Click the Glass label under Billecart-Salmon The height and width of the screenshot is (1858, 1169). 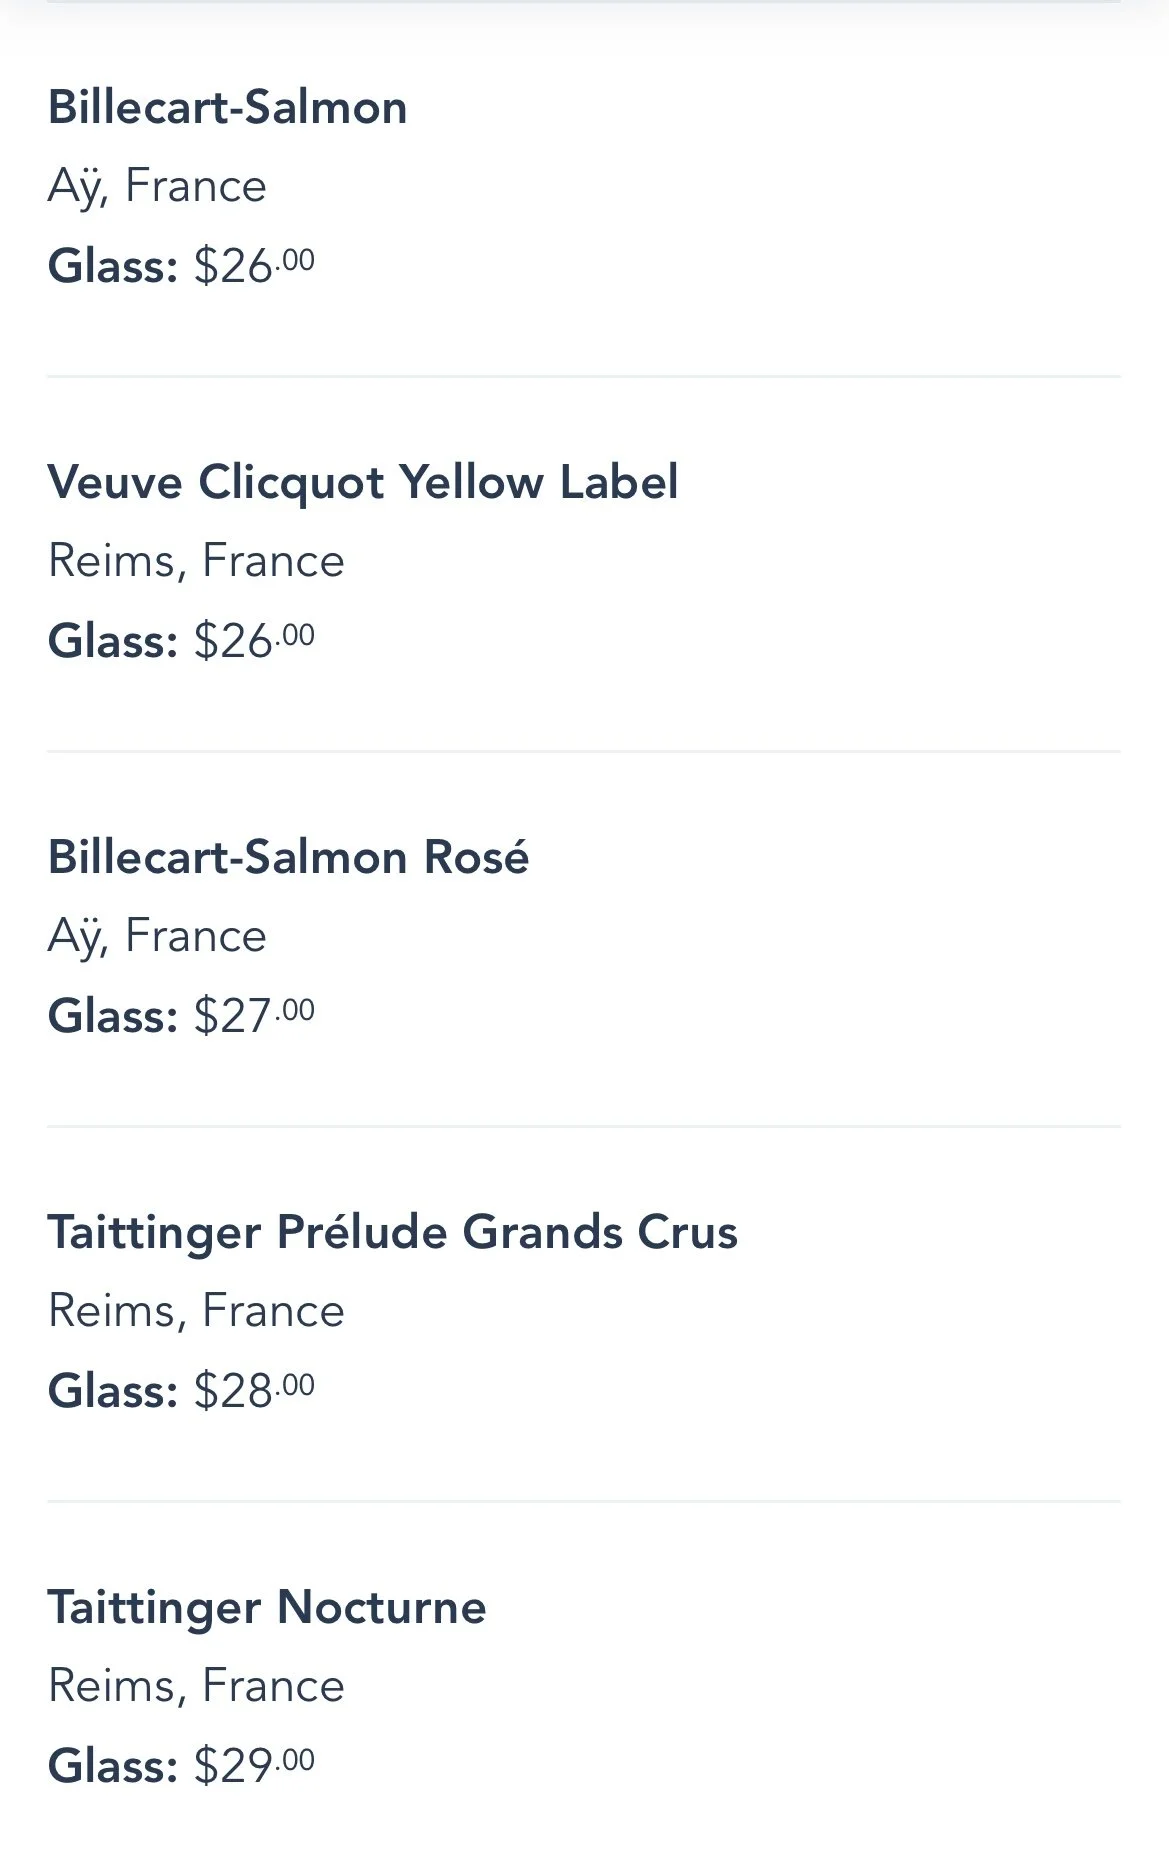click(x=112, y=266)
